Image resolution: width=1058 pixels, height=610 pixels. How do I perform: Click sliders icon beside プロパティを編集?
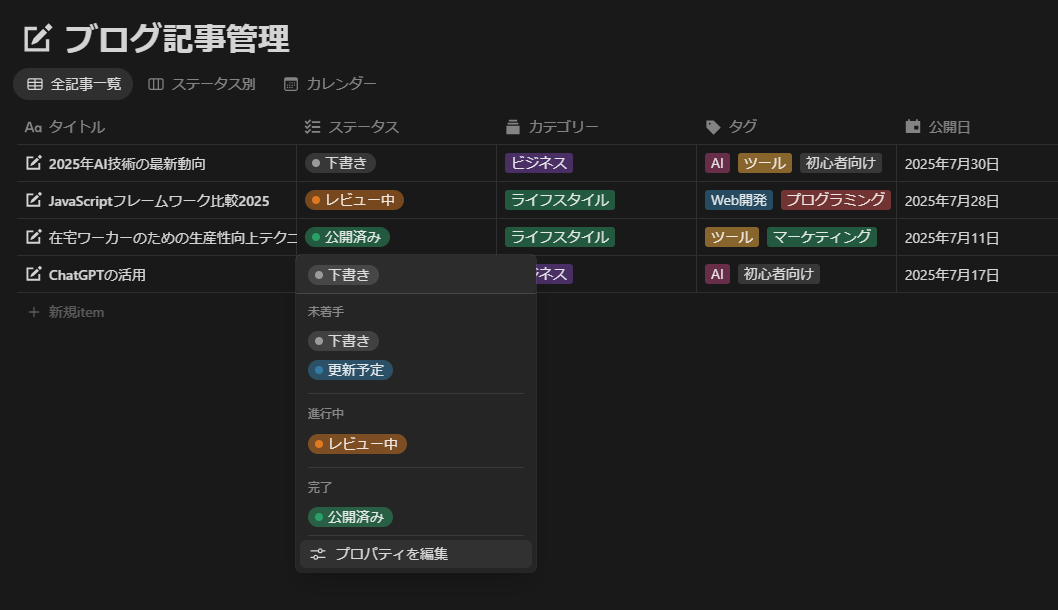pos(318,554)
